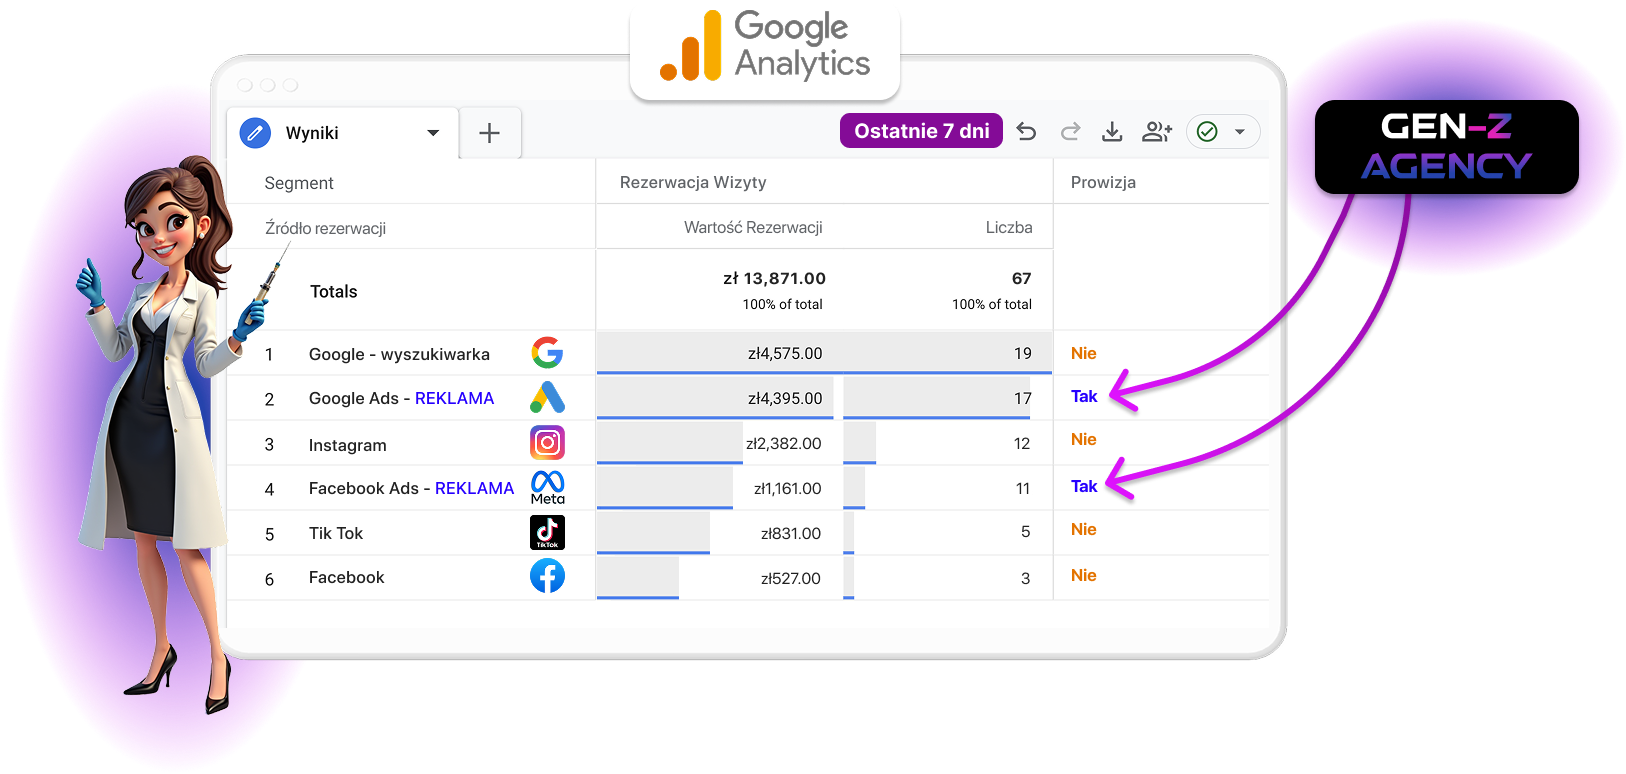The image size is (1626, 774).
Task: Expand the status dropdown caret
Action: coord(1240,132)
